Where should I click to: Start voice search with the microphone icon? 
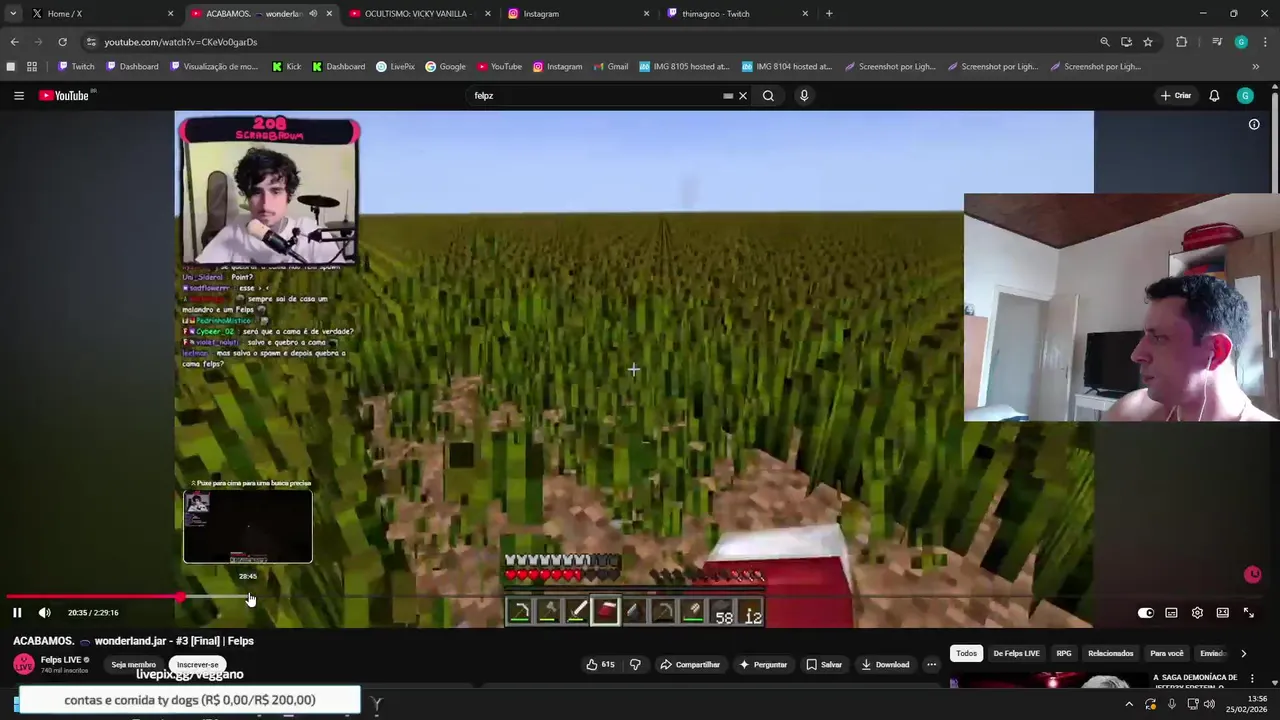coord(803,96)
